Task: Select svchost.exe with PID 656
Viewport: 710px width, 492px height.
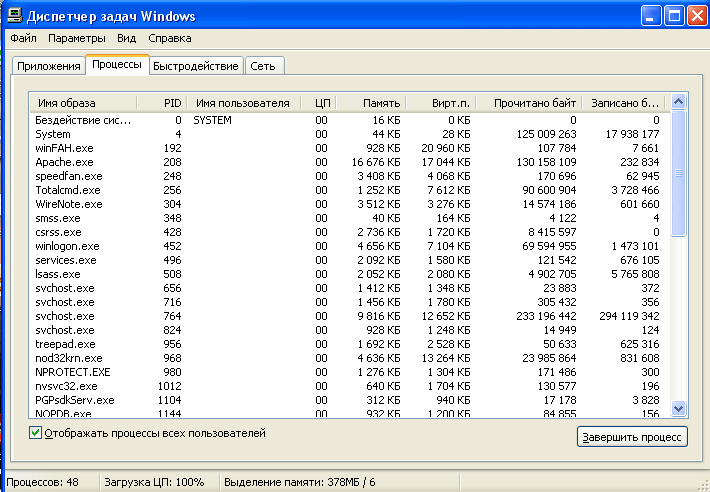Action: (x=347, y=288)
